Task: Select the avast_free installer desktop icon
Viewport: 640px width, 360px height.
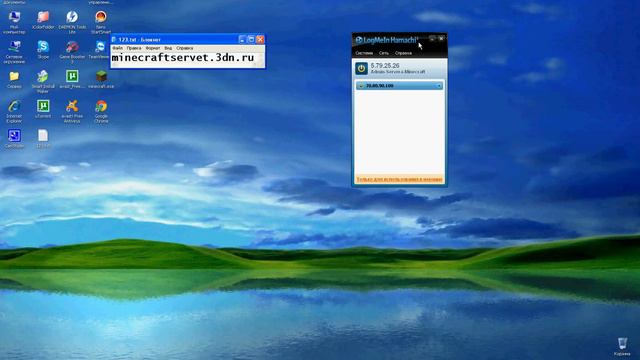Action: pos(72,76)
